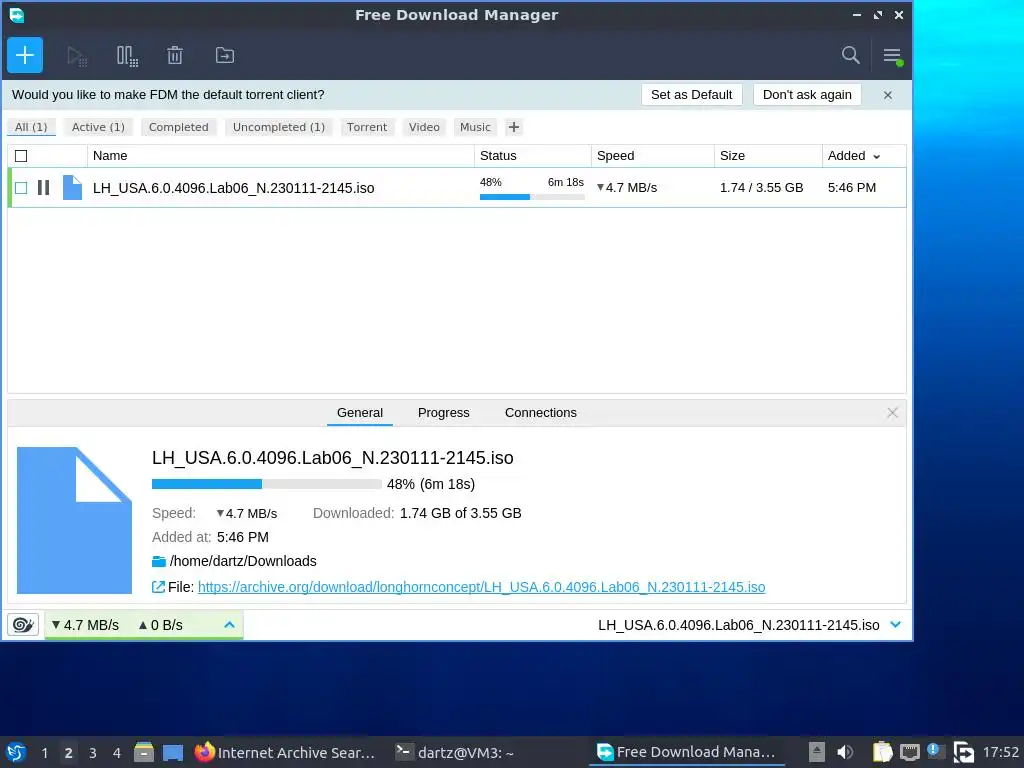This screenshot has height=768, width=1024.
Task: Open the system start menu icon in taskbar
Action: point(16,752)
